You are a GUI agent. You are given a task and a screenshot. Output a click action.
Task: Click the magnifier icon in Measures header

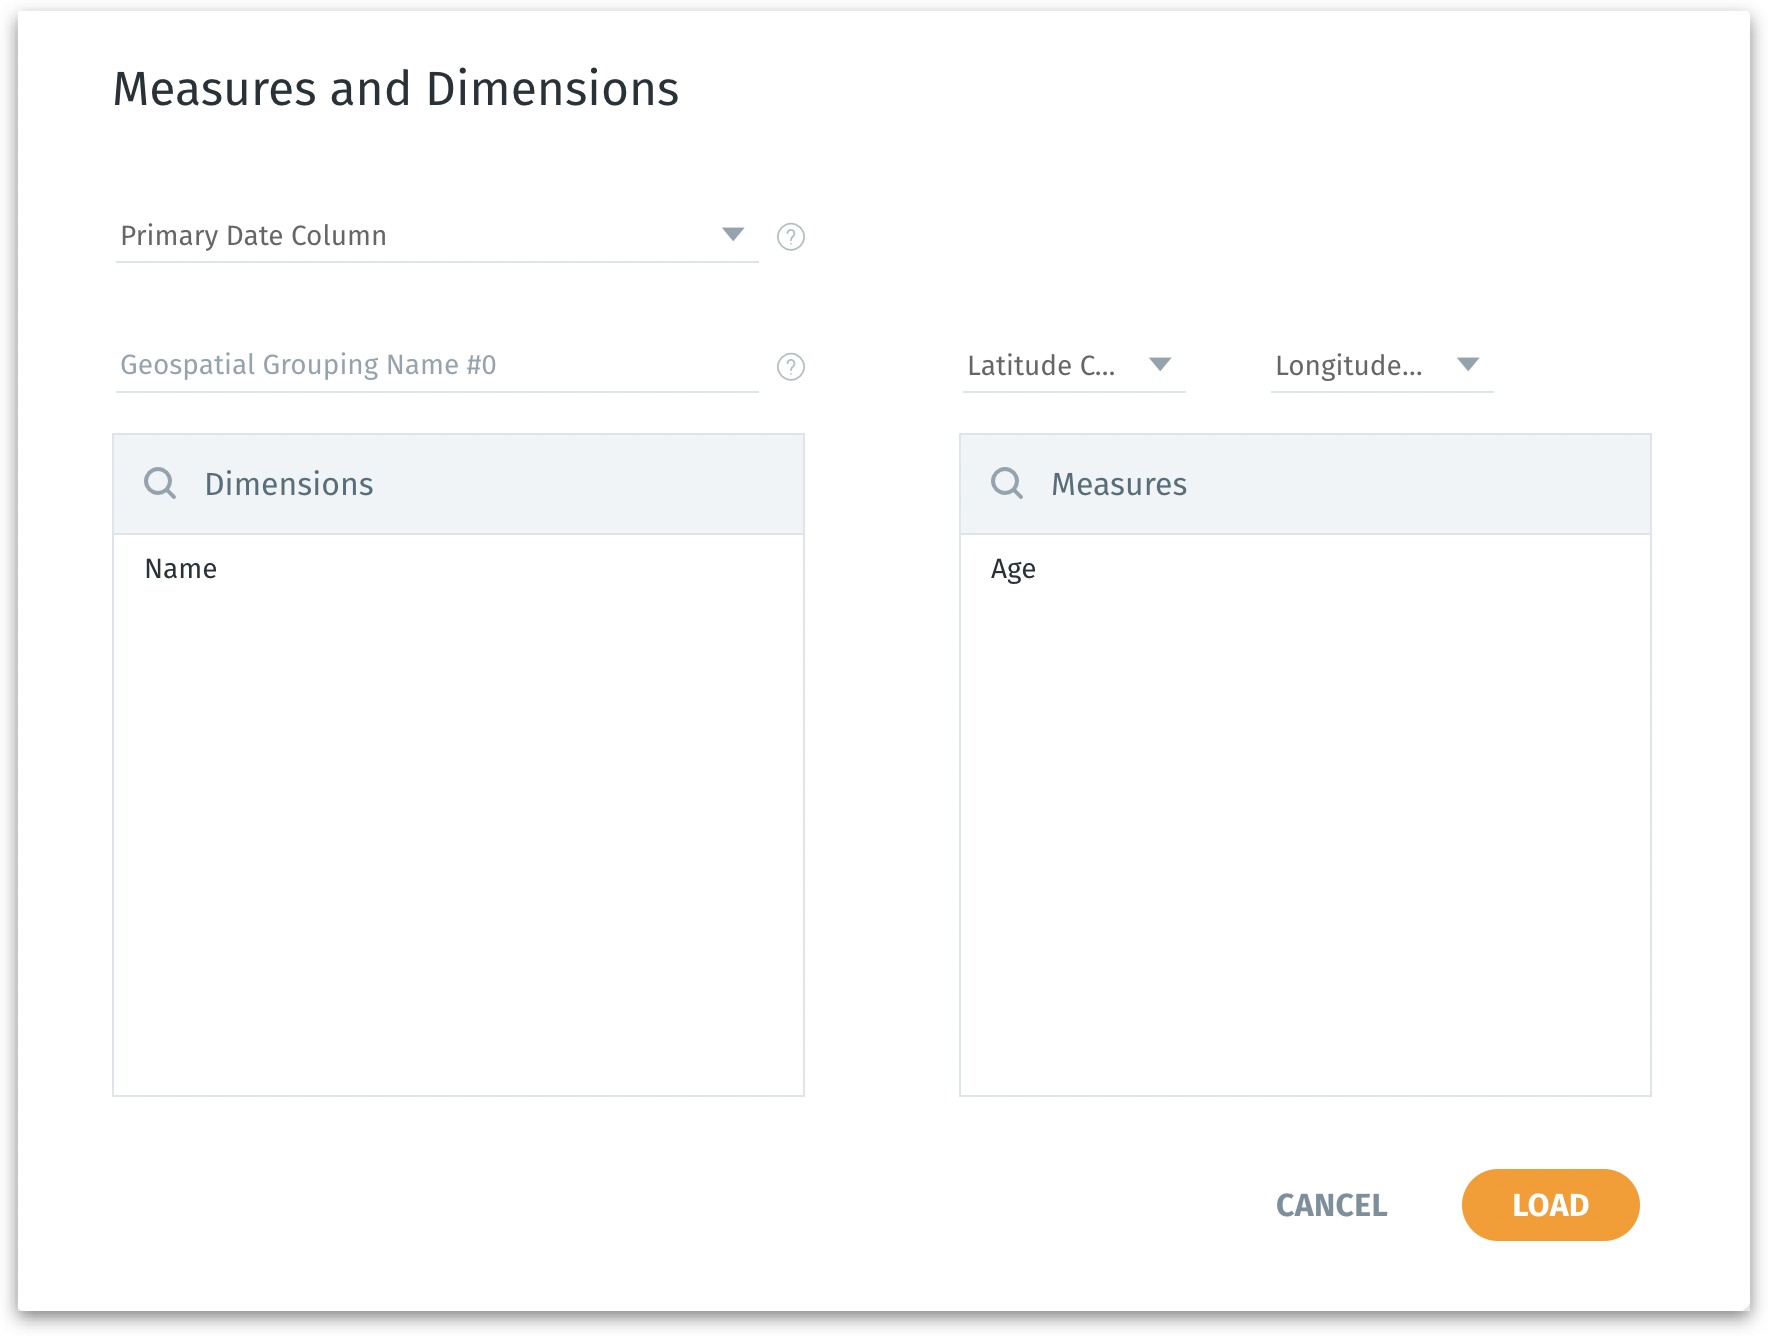[1006, 483]
